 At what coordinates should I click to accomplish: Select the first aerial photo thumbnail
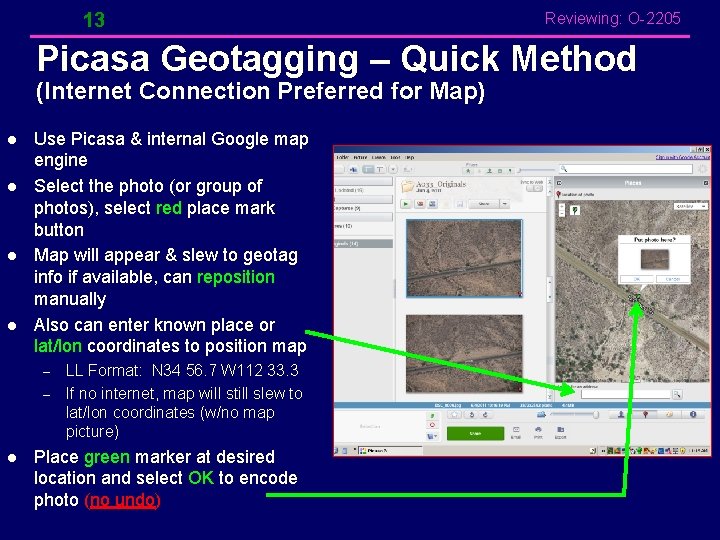point(464,258)
